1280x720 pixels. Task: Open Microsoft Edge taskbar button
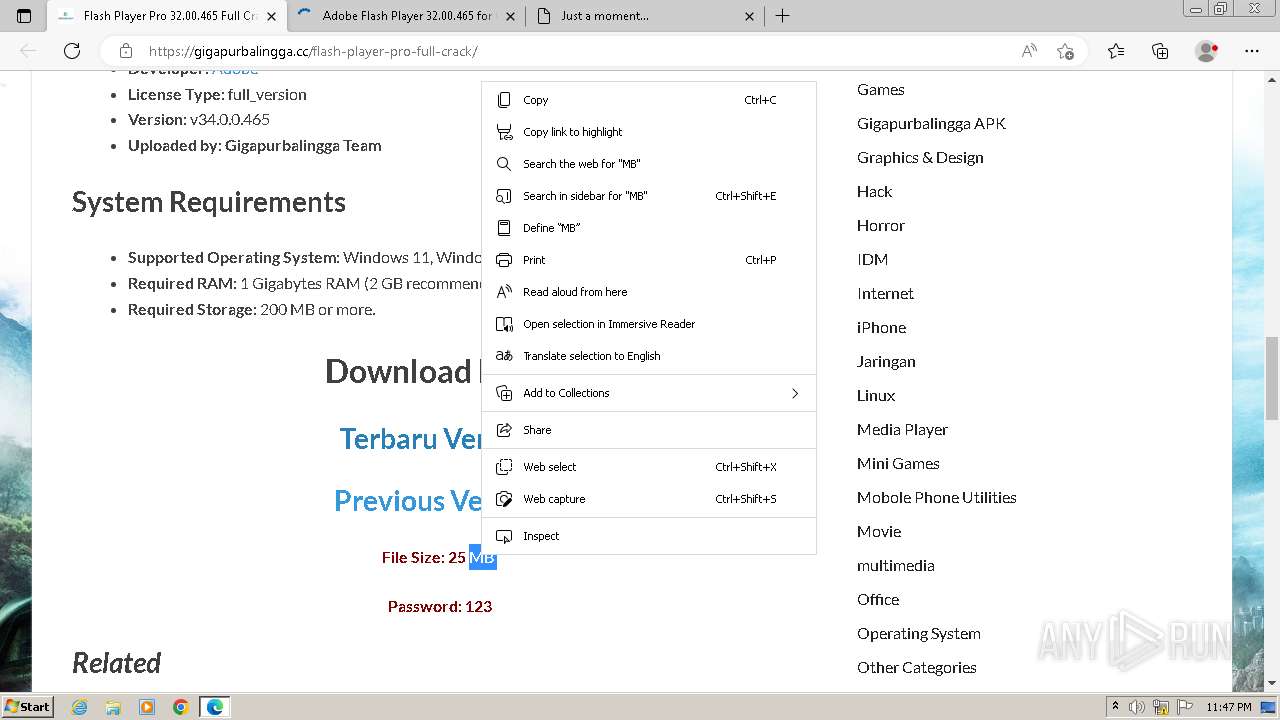[x=215, y=707]
